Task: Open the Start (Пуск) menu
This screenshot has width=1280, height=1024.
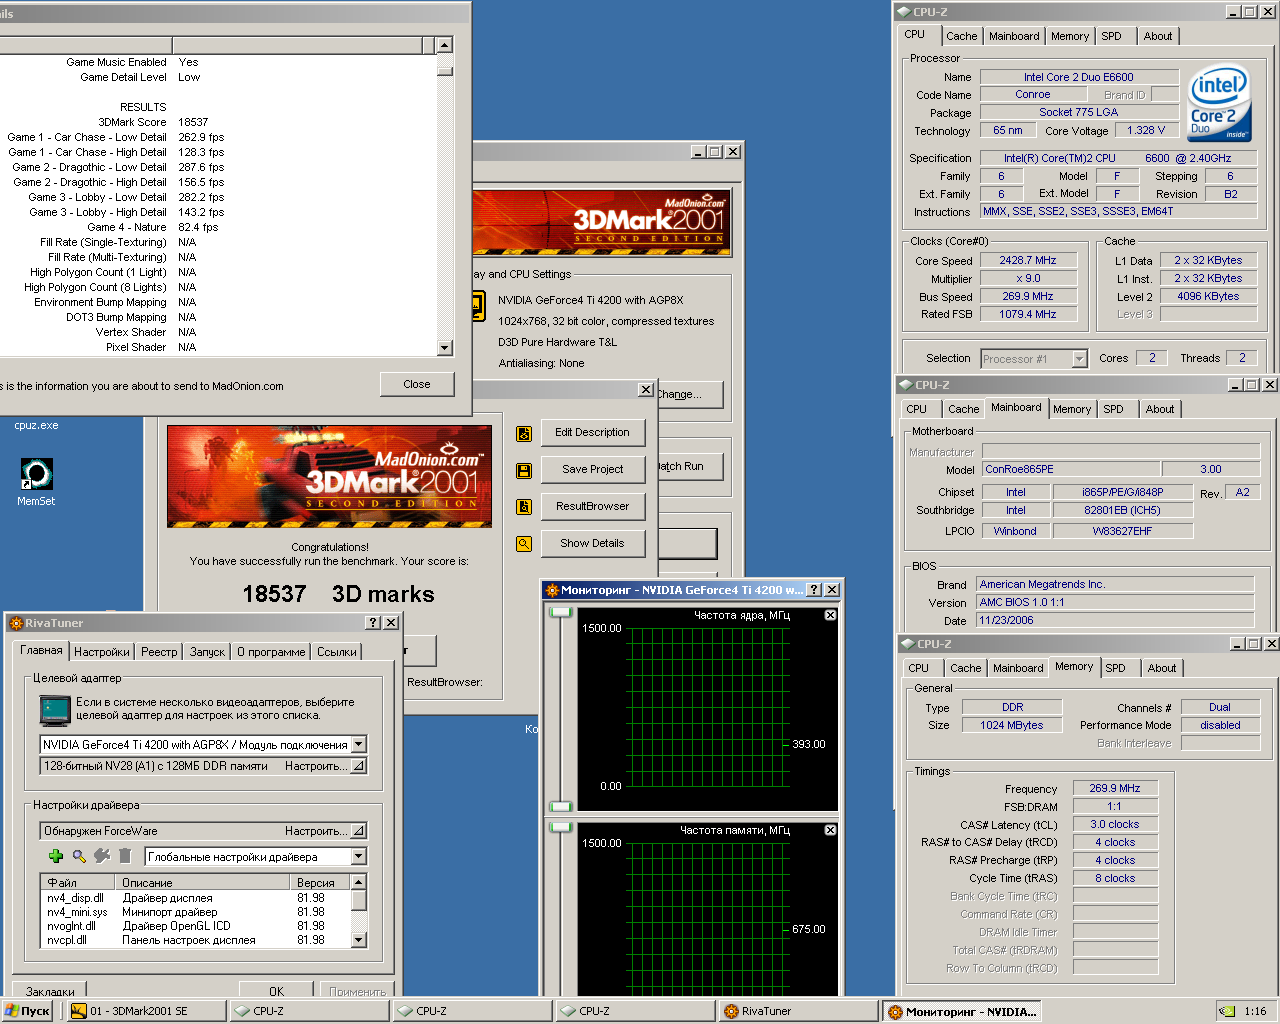Action: coord(27,1011)
